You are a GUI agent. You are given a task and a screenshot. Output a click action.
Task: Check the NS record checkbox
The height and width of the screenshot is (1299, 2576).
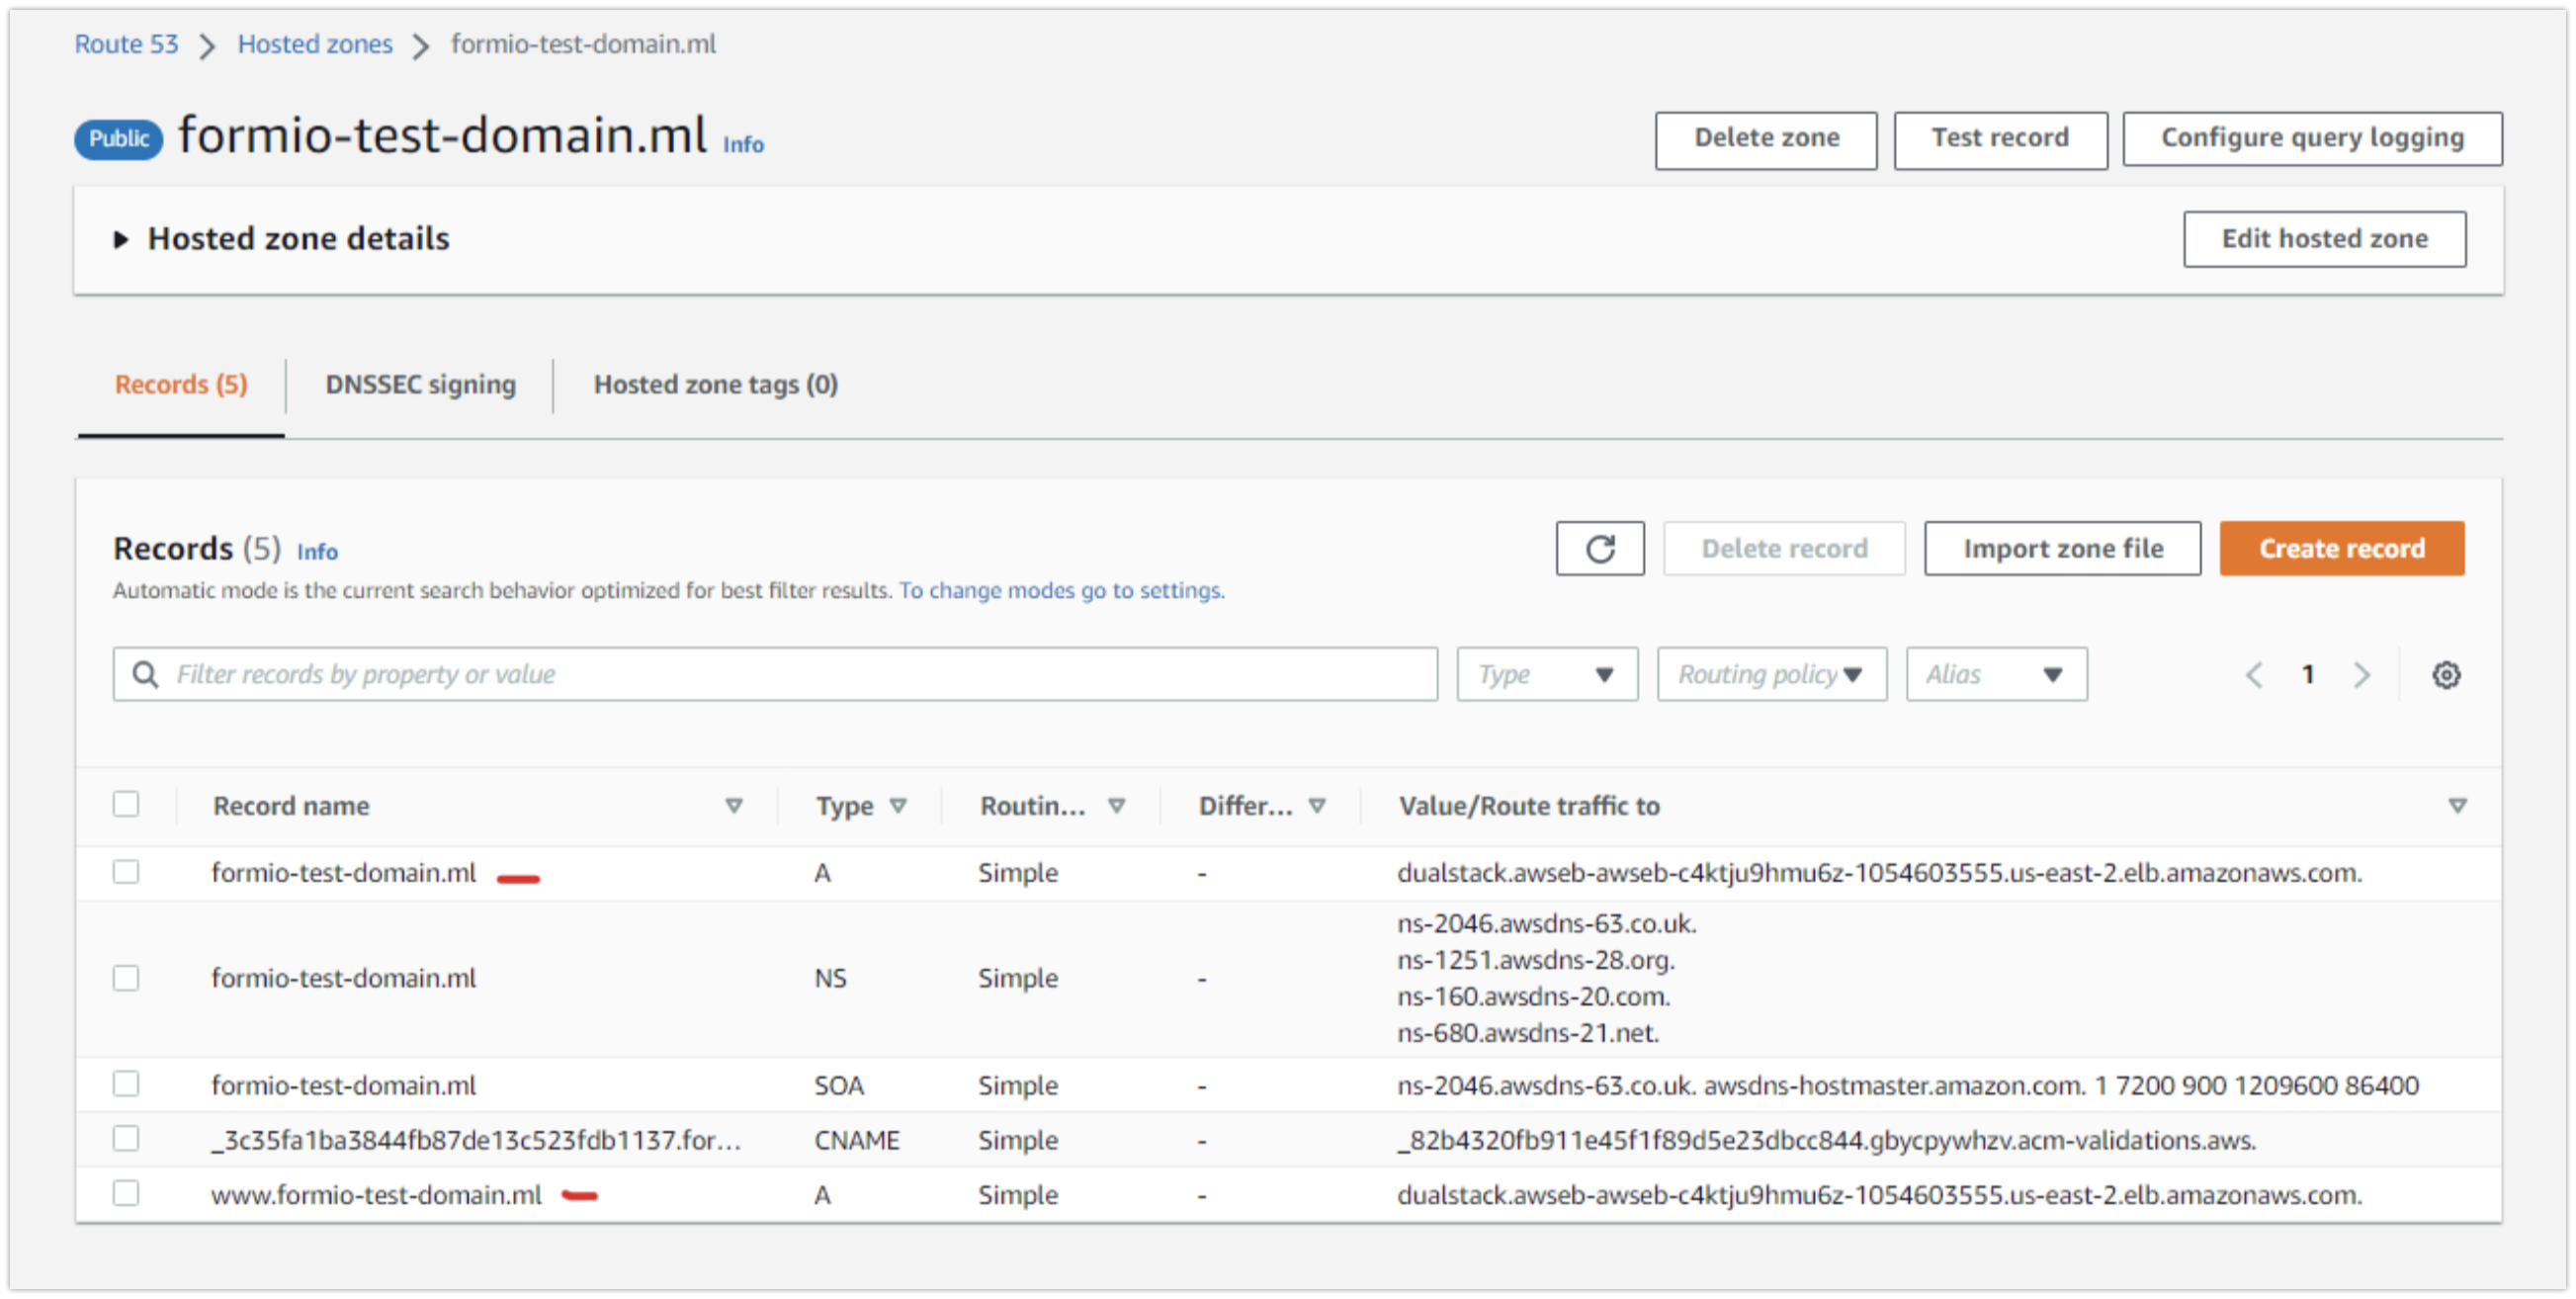pos(126,978)
